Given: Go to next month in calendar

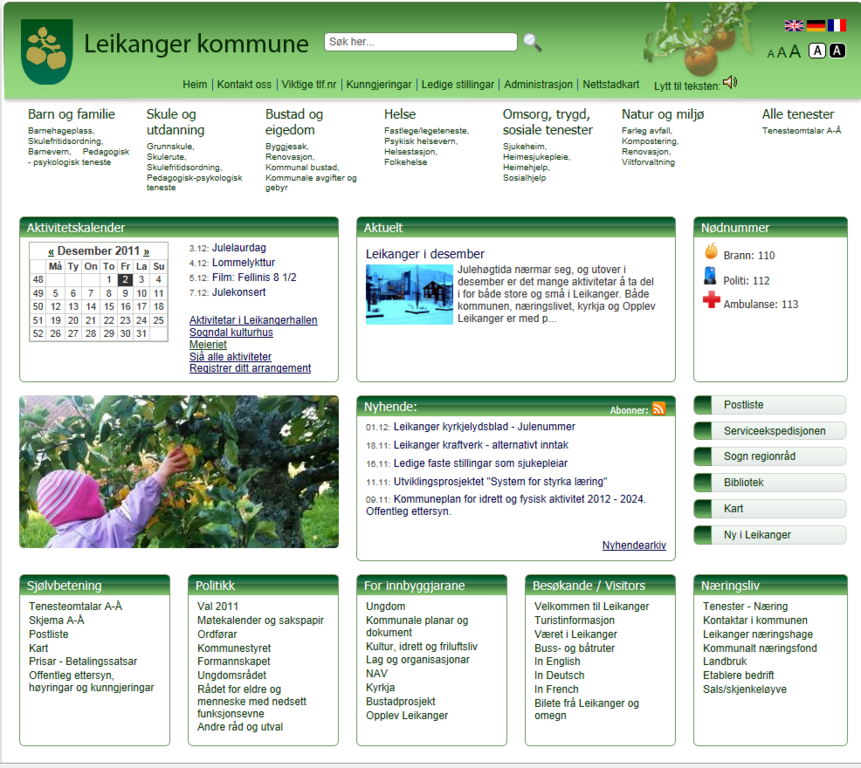Looking at the screenshot, I should [x=146, y=251].
